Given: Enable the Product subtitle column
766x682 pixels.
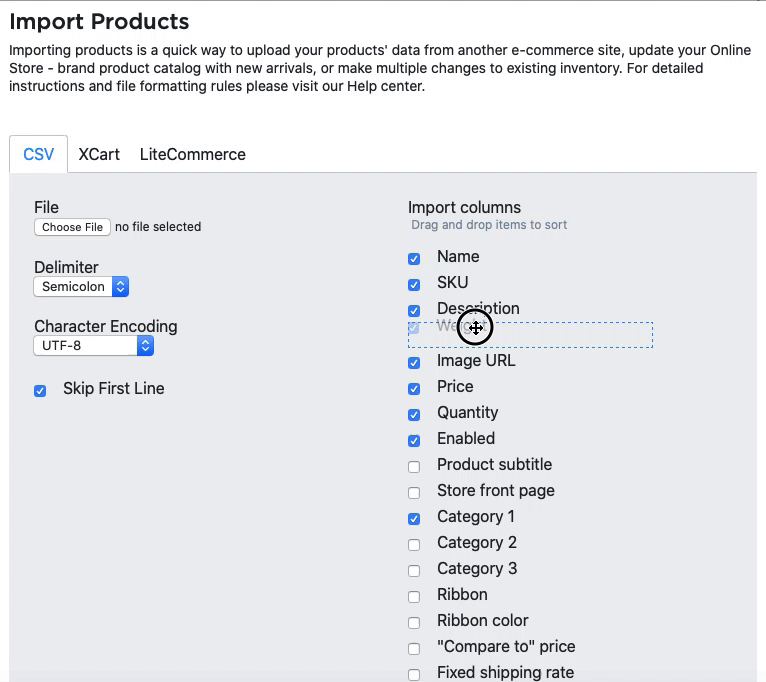Looking at the screenshot, I should 414,467.
